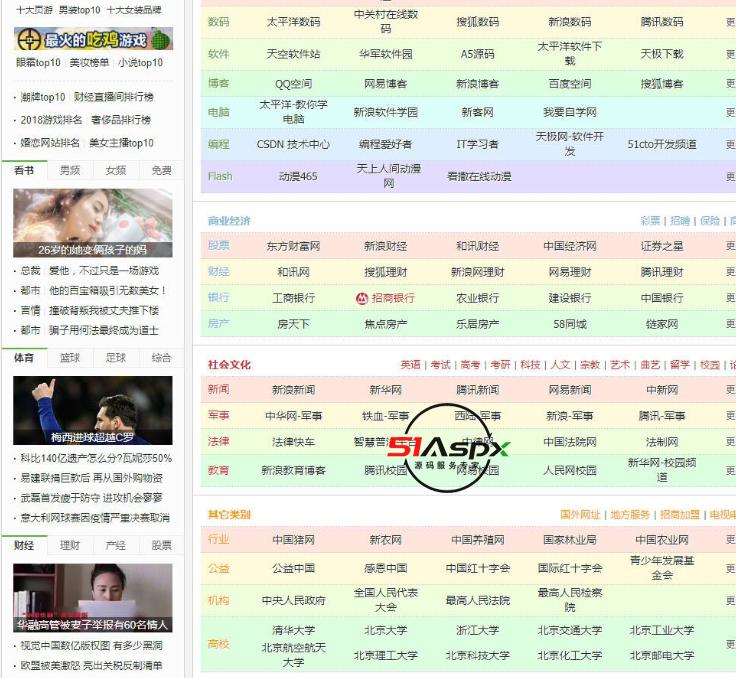Open 最高人民法院 link
The height and width of the screenshot is (678, 736).
[x=477, y=601]
